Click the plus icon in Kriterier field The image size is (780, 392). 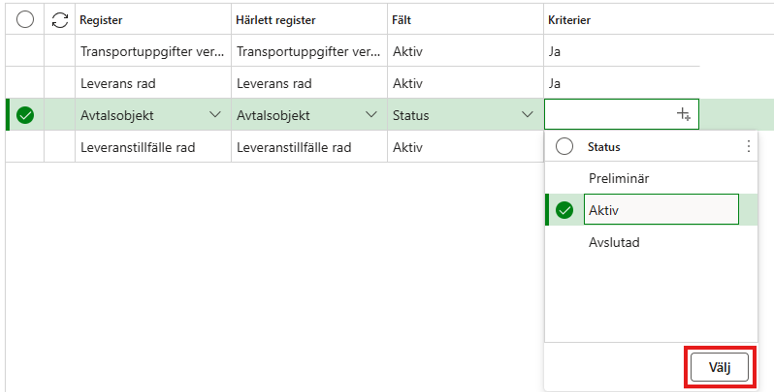click(x=683, y=114)
